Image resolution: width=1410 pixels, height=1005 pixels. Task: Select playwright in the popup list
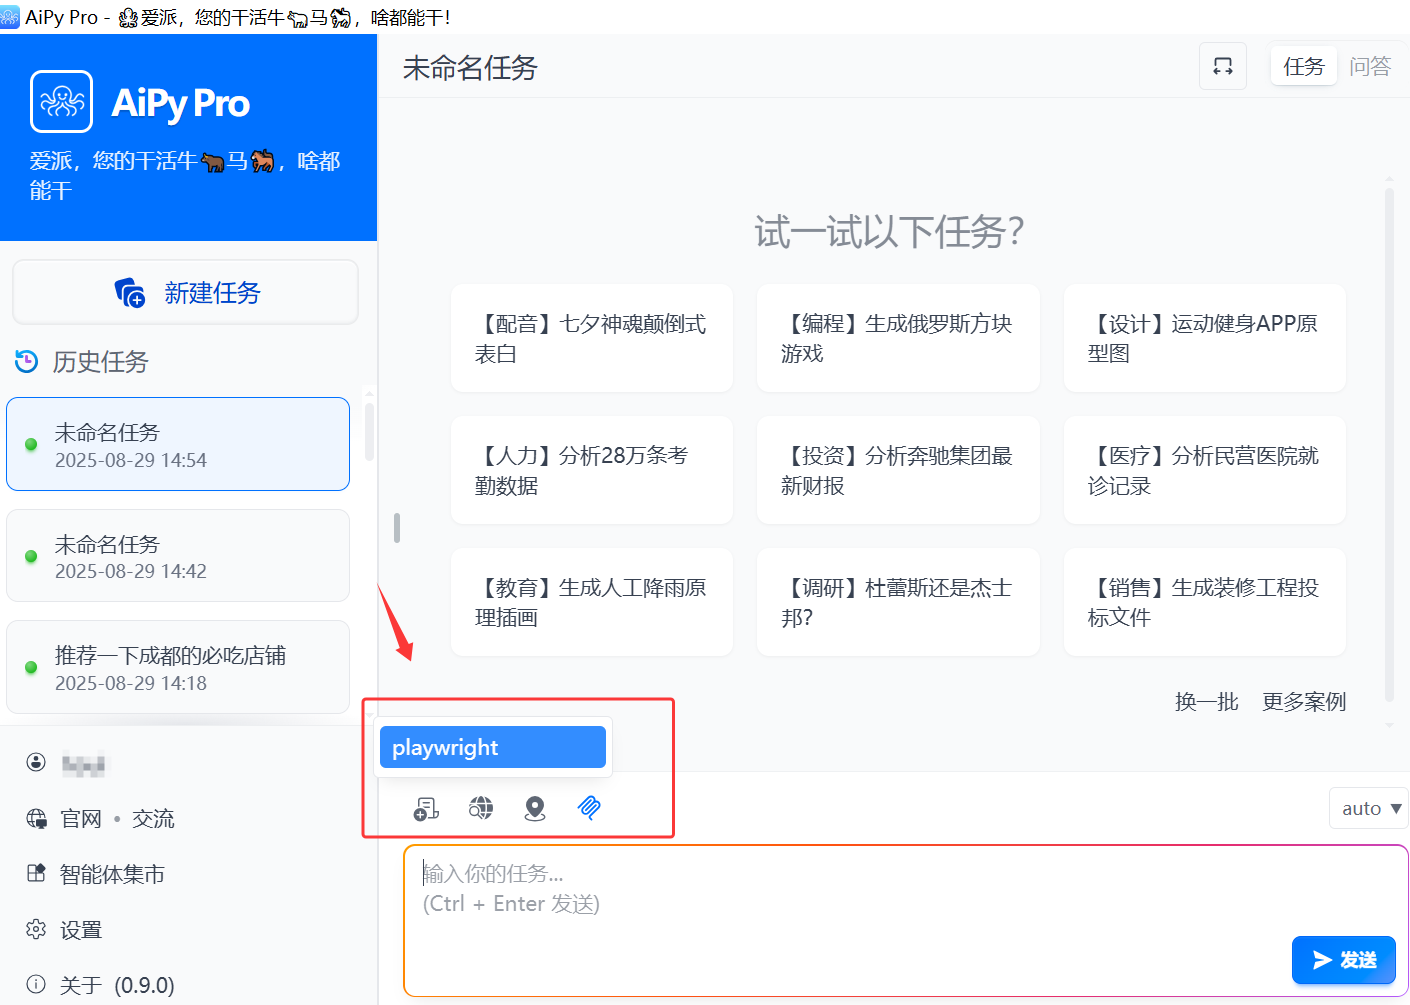(492, 748)
